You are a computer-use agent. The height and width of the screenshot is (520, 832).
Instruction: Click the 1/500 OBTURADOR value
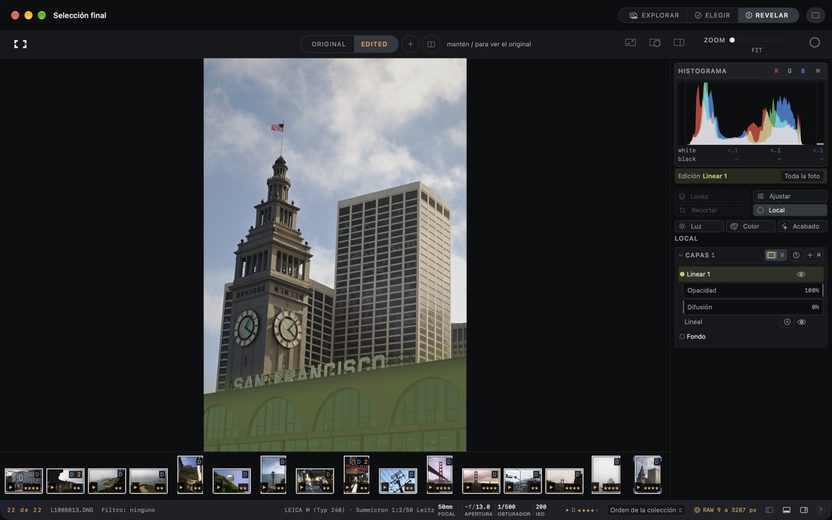click(513, 510)
